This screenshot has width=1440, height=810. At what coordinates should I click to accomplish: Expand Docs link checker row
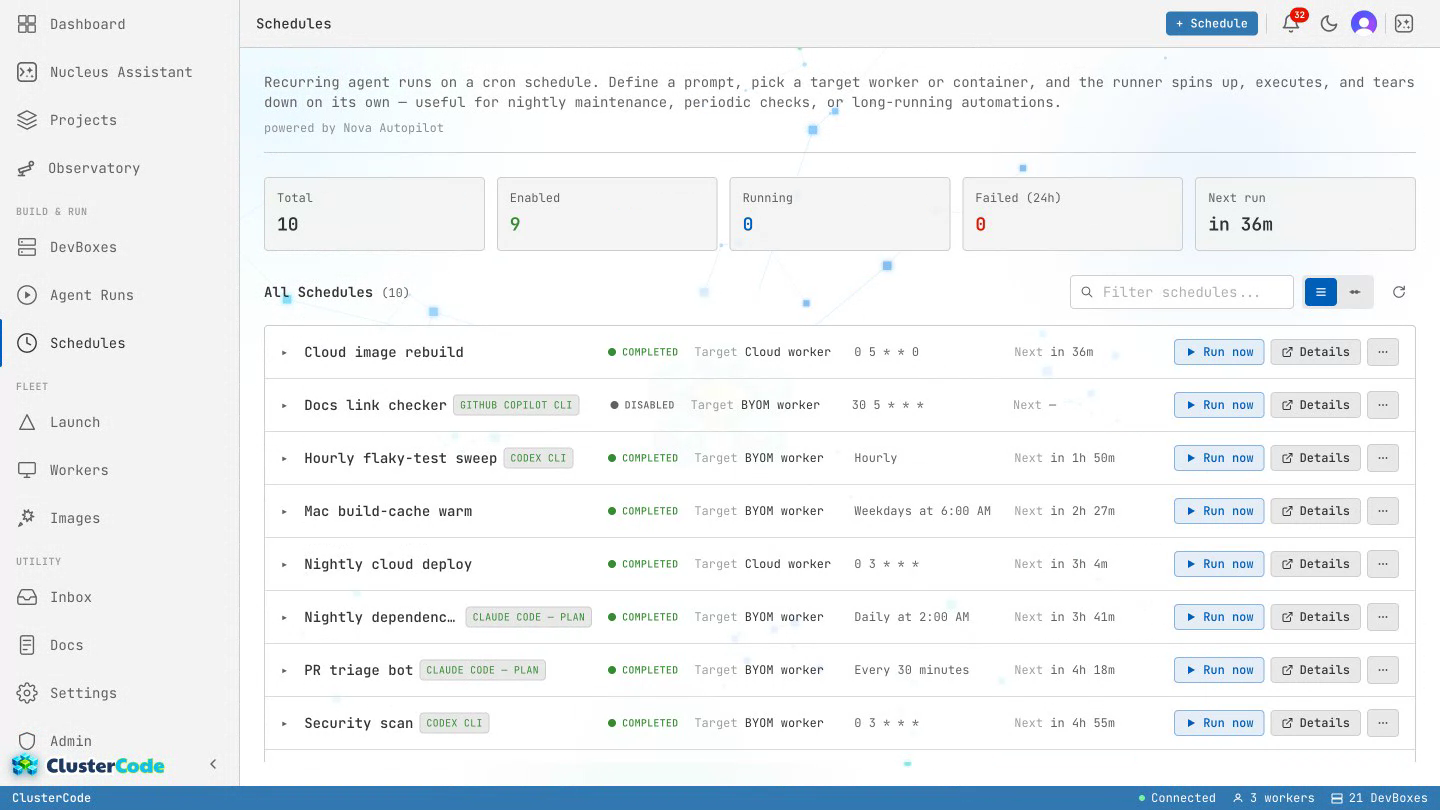pyautogui.click(x=284, y=405)
